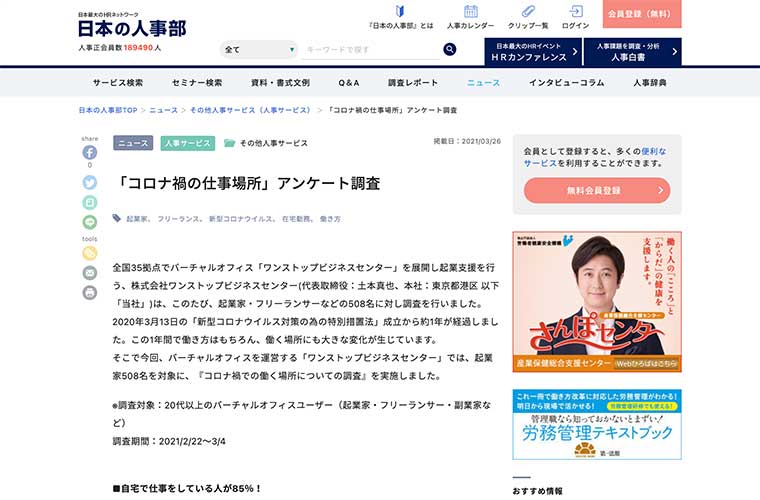The width and height of the screenshot is (760, 500).
Task: Expand 人事白書 banner arrow
Action: click(x=674, y=51)
